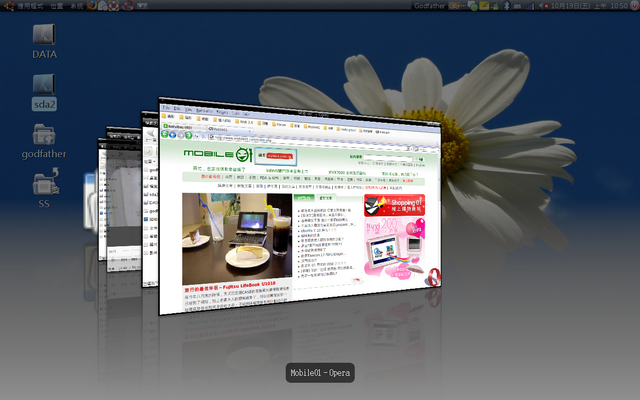This screenshot has height=400, width=640.
Task: Click the Mobile01 site search field
Action: [388, 158]
